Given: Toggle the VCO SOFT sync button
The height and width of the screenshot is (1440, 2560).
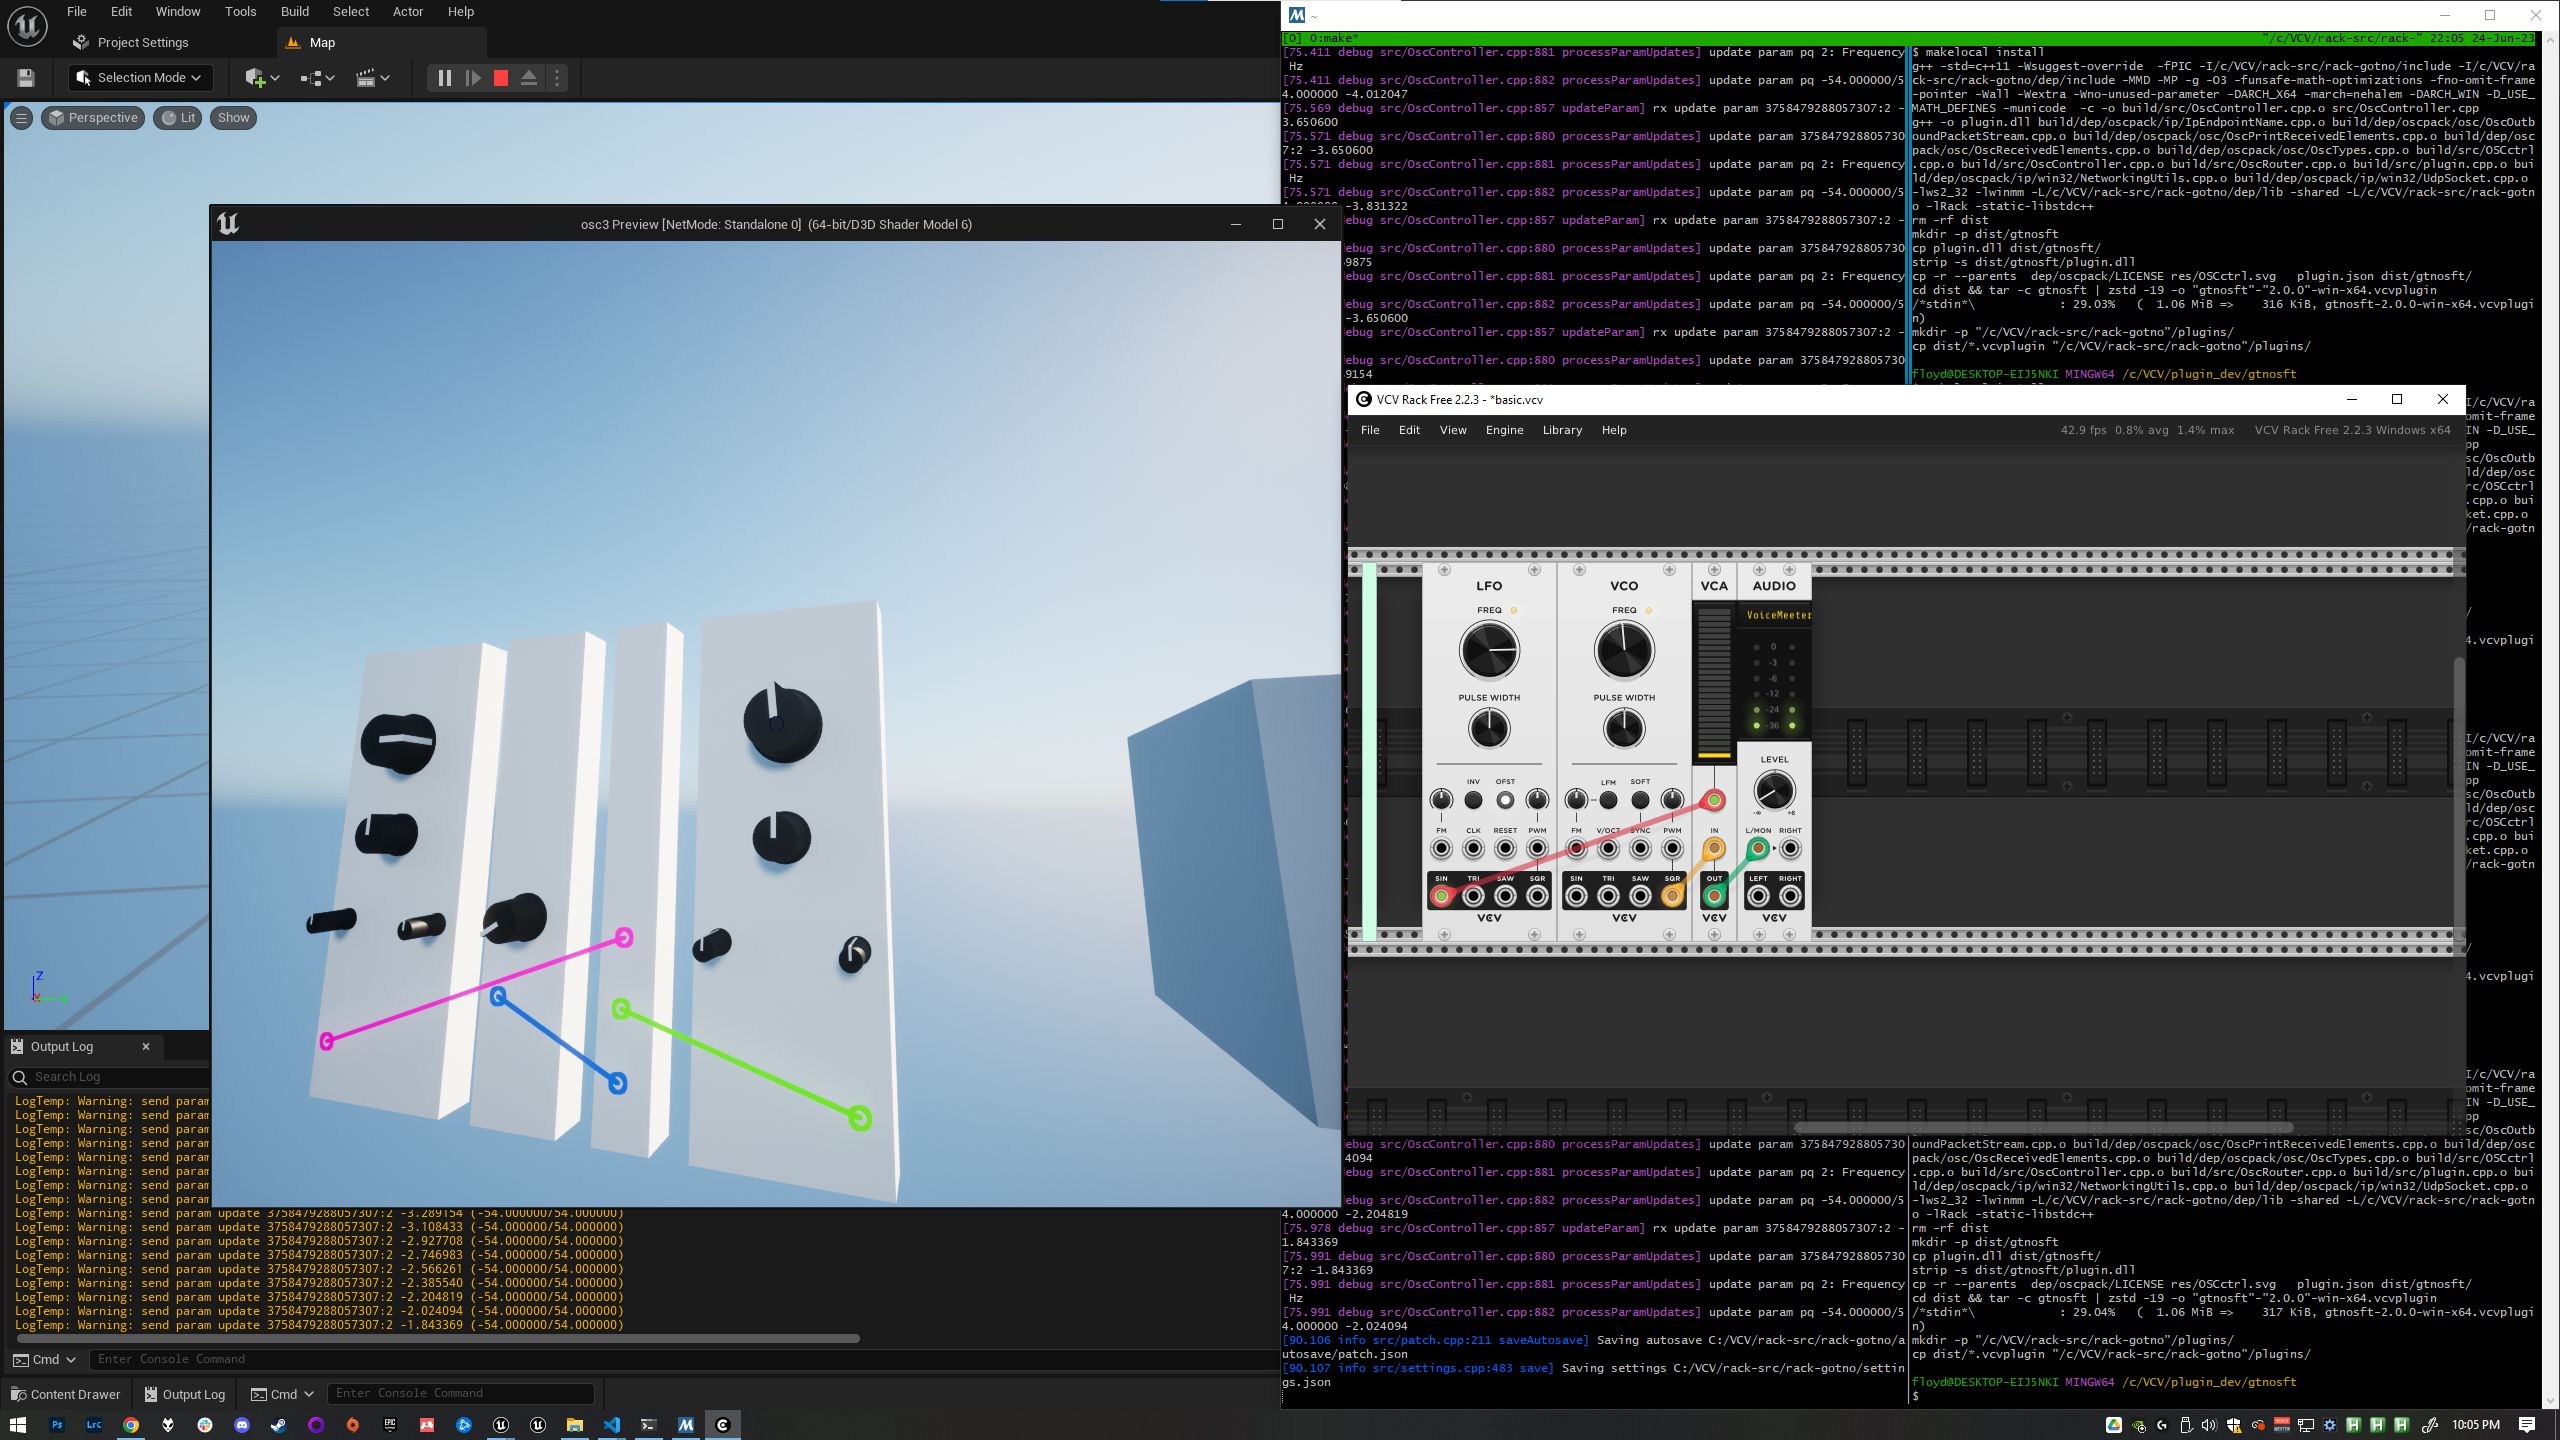Looking at the screenshot, I should [x=1640, y=800].
